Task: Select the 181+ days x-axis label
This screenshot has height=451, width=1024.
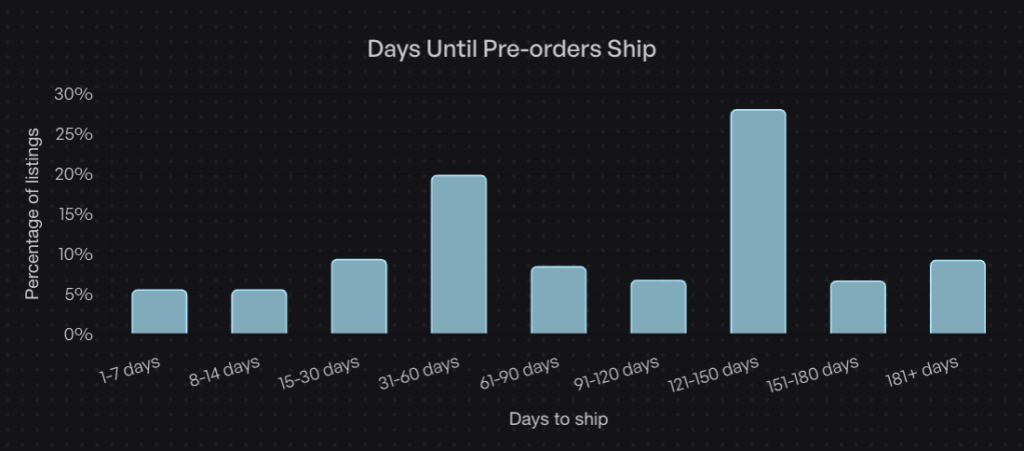Action: (x=922, y=372)
